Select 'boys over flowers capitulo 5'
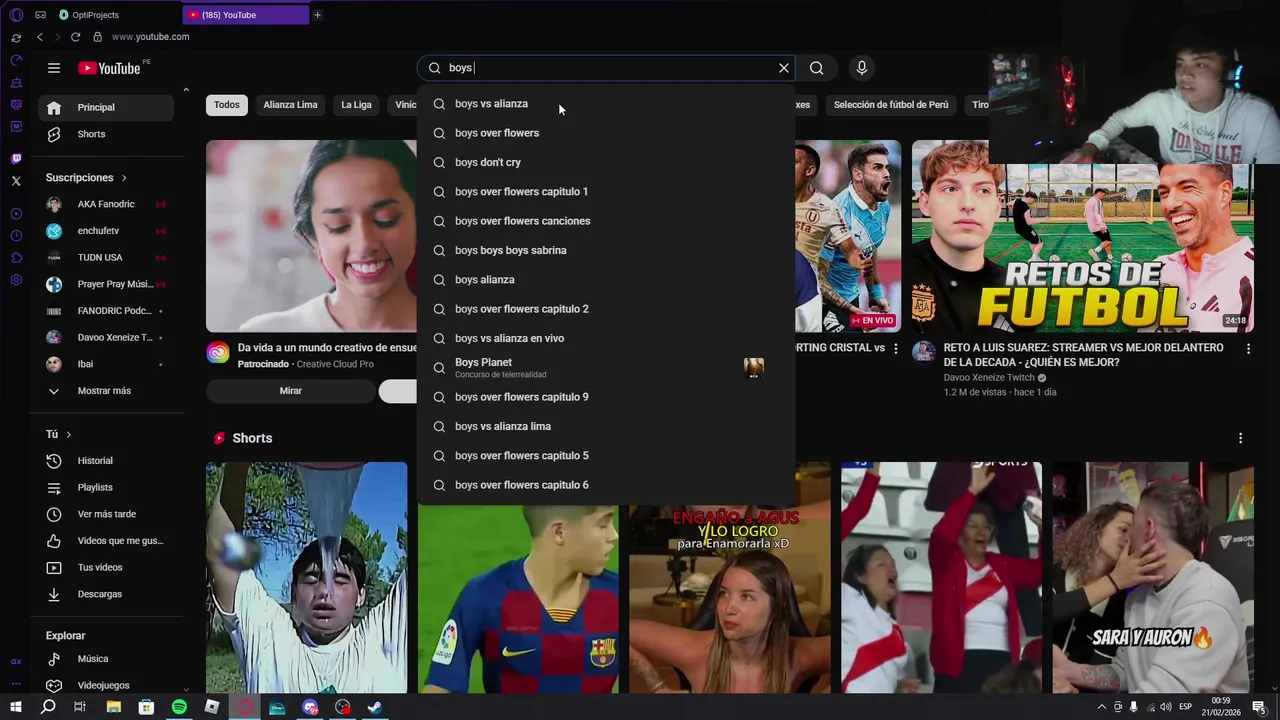The image size is (1280, 720). [x=606, y=456]
